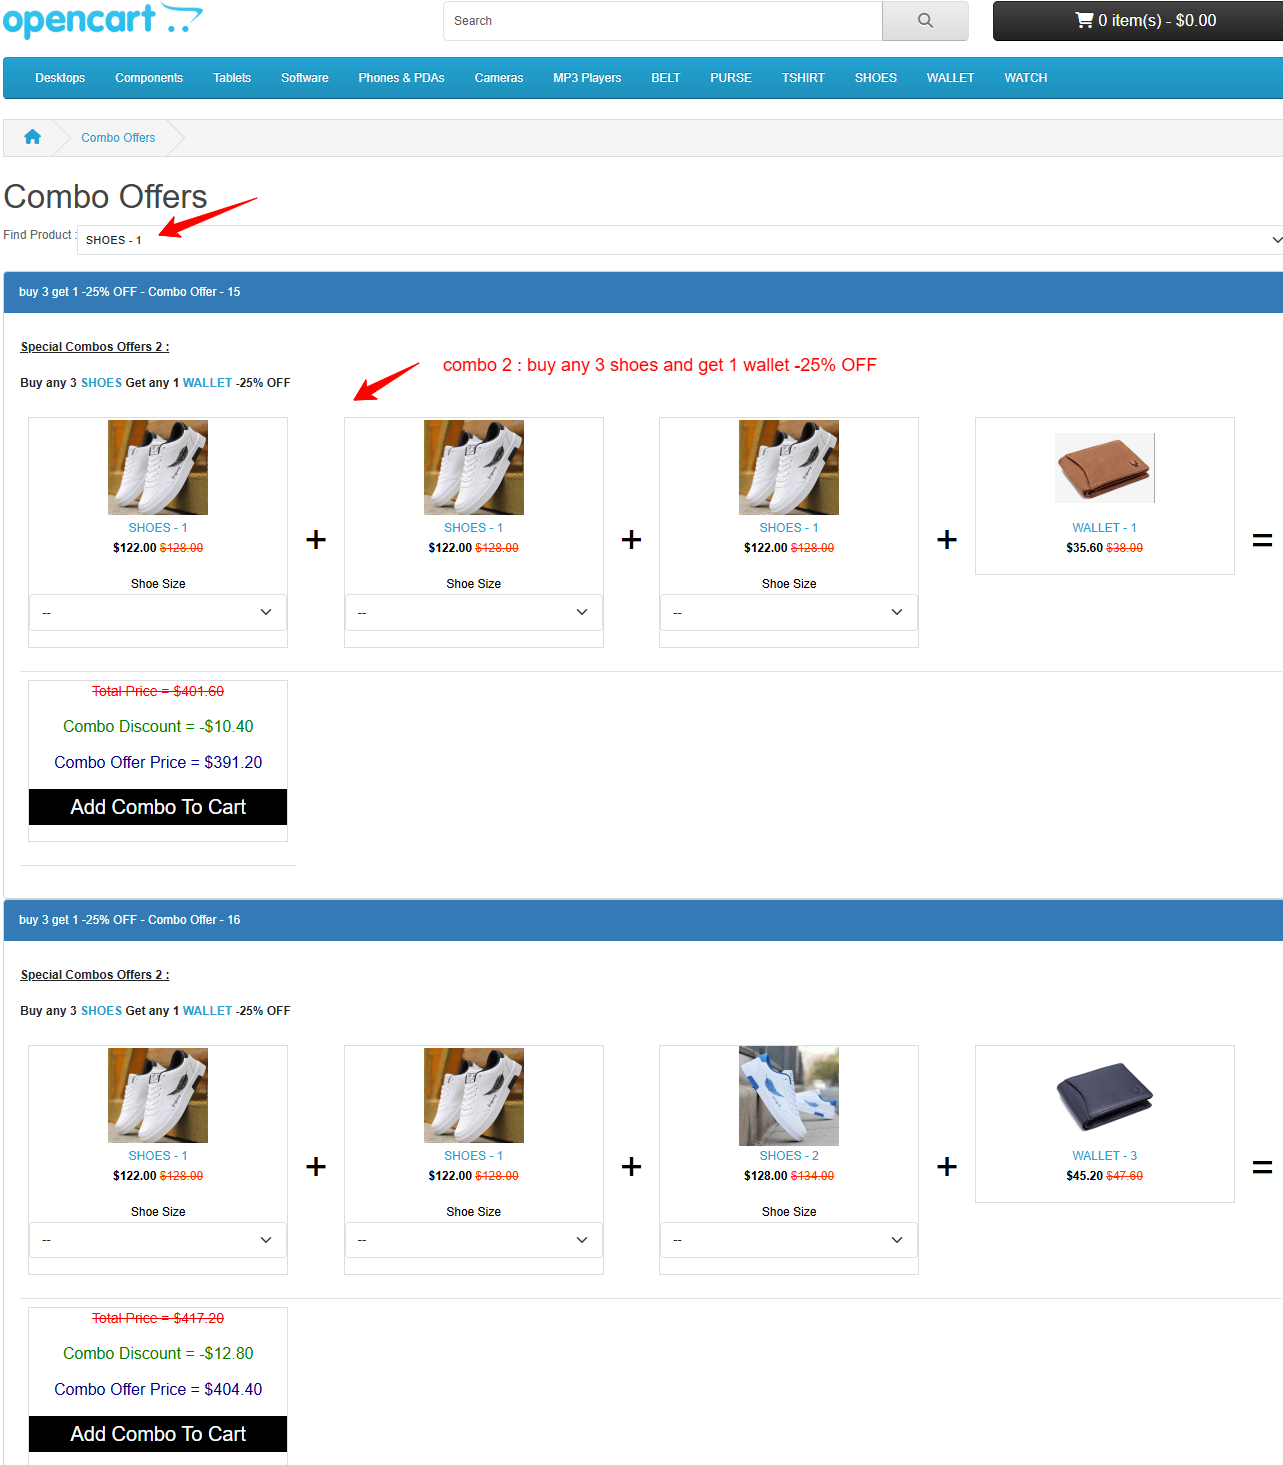Open third SHOES - 1 link in Combo 15
Screen dimensions: 1283x1465
(x=789, y=528)
